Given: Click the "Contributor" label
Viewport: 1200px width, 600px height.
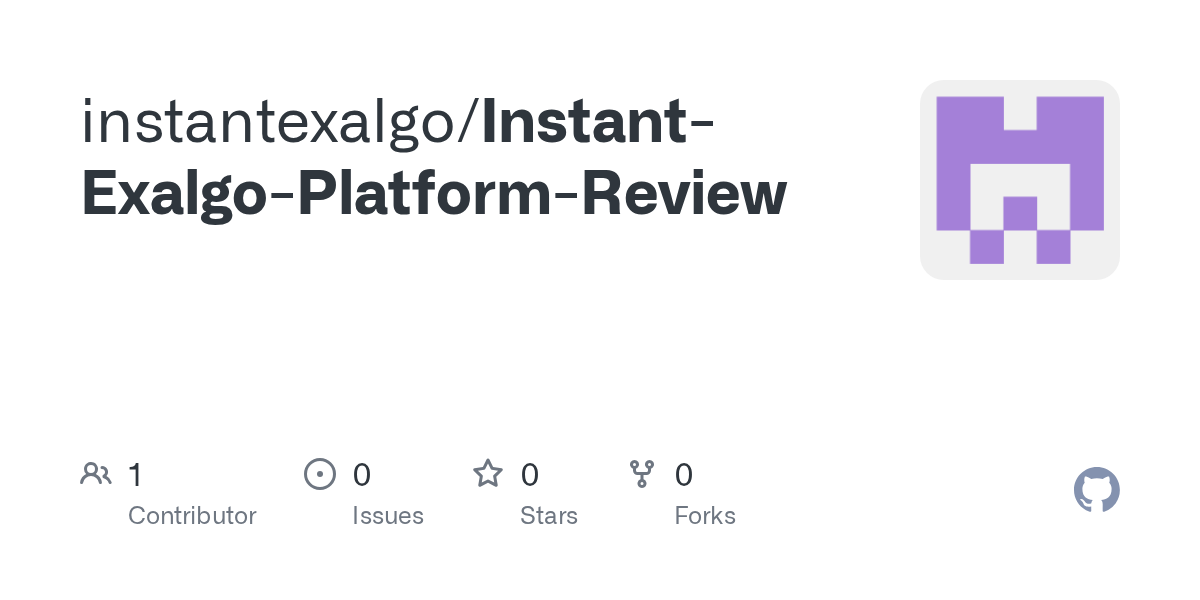Looking at the screenshot, I should pyautogui.click(x=192, y=516).
